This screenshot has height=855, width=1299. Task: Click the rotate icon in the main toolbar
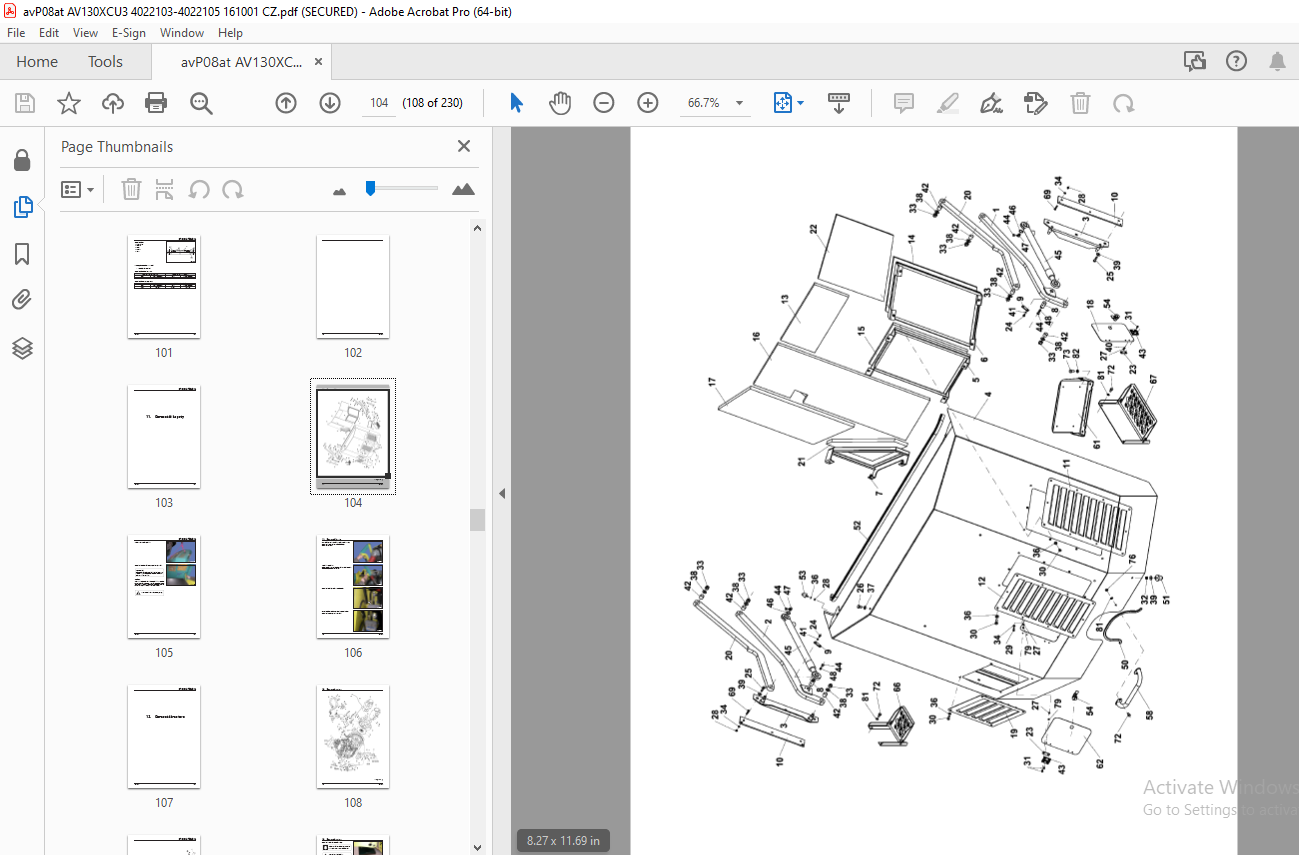pyautogui.click(x=1124, y=103)
